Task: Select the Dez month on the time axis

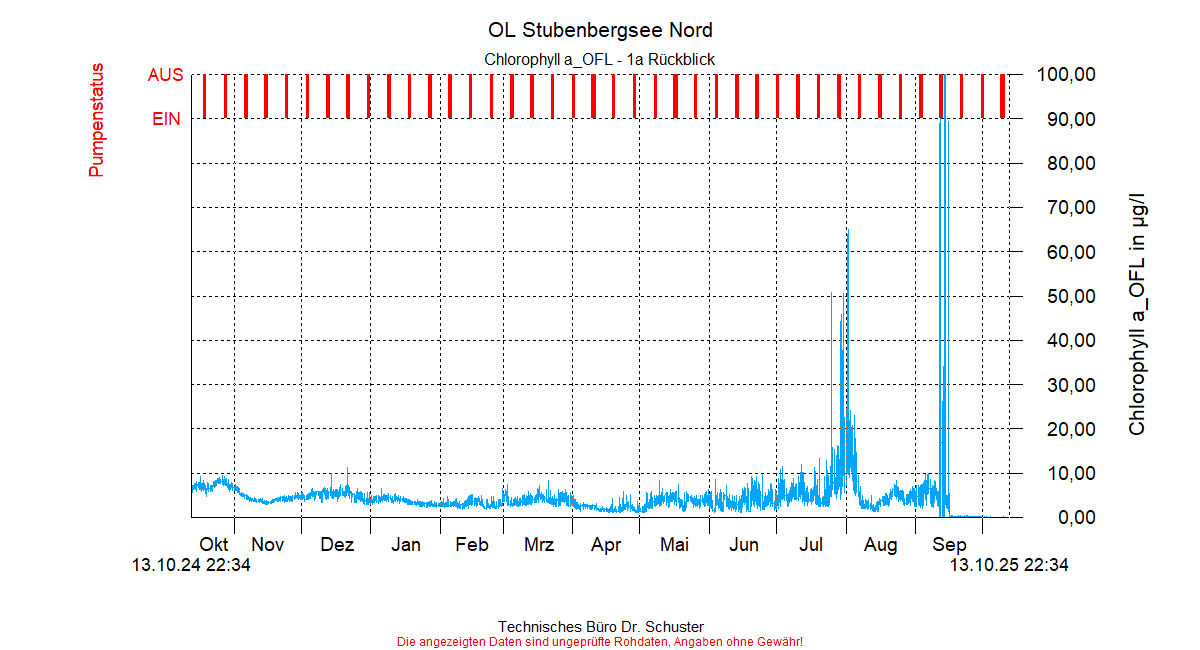Action: pos(337,545)
